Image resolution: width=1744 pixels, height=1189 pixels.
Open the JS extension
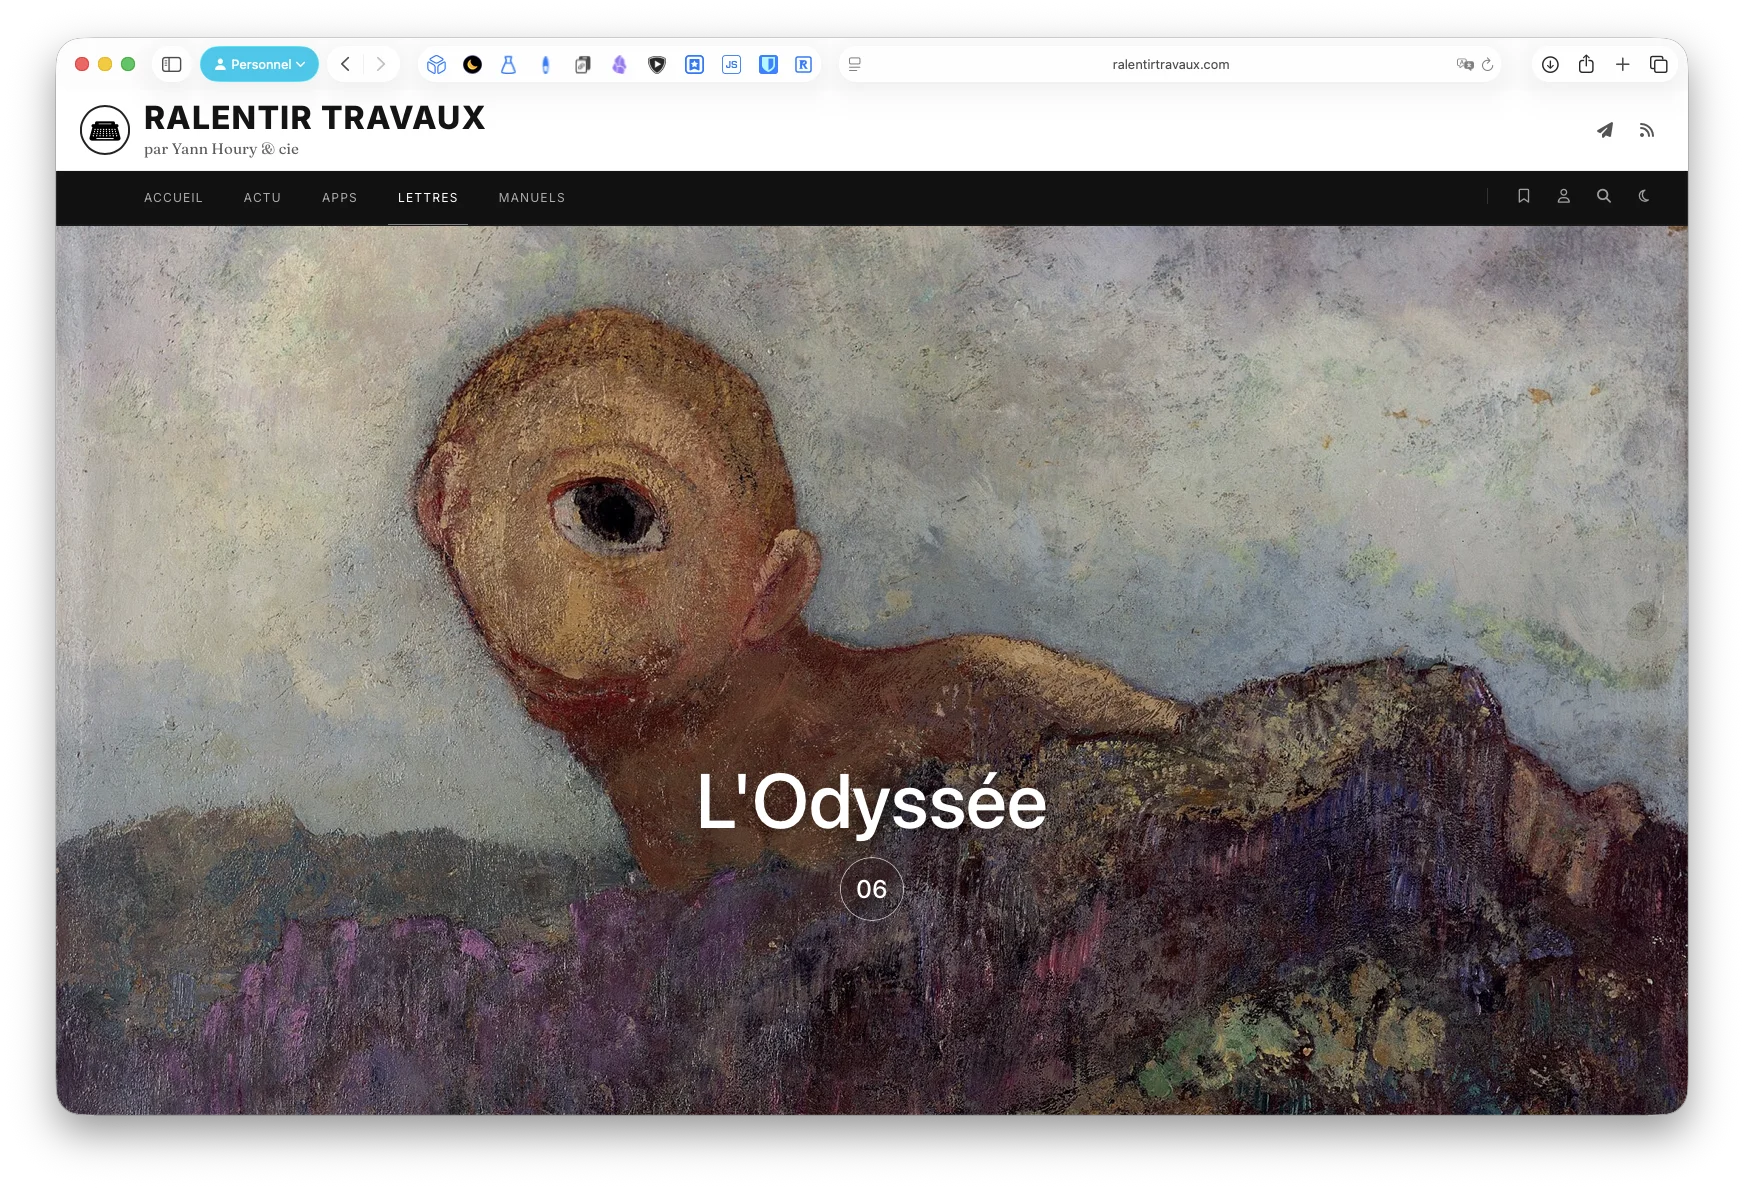tap(731, 64)
